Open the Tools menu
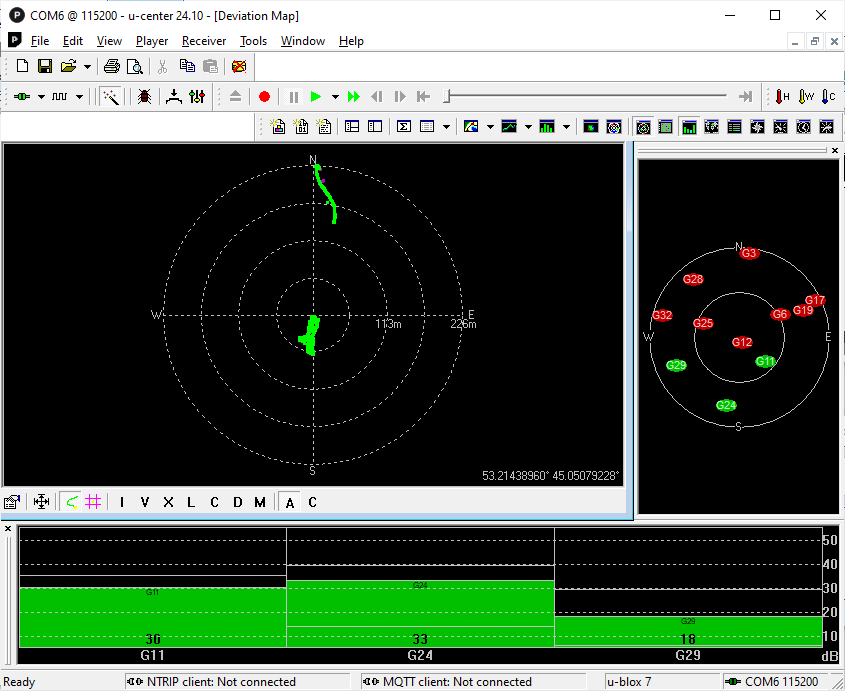The image size is (845, 691). pos(253,41)
